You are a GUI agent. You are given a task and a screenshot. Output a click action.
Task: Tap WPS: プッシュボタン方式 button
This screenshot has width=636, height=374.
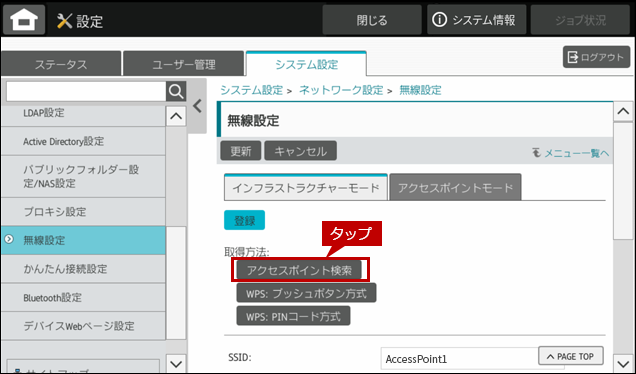click(306, 293)
